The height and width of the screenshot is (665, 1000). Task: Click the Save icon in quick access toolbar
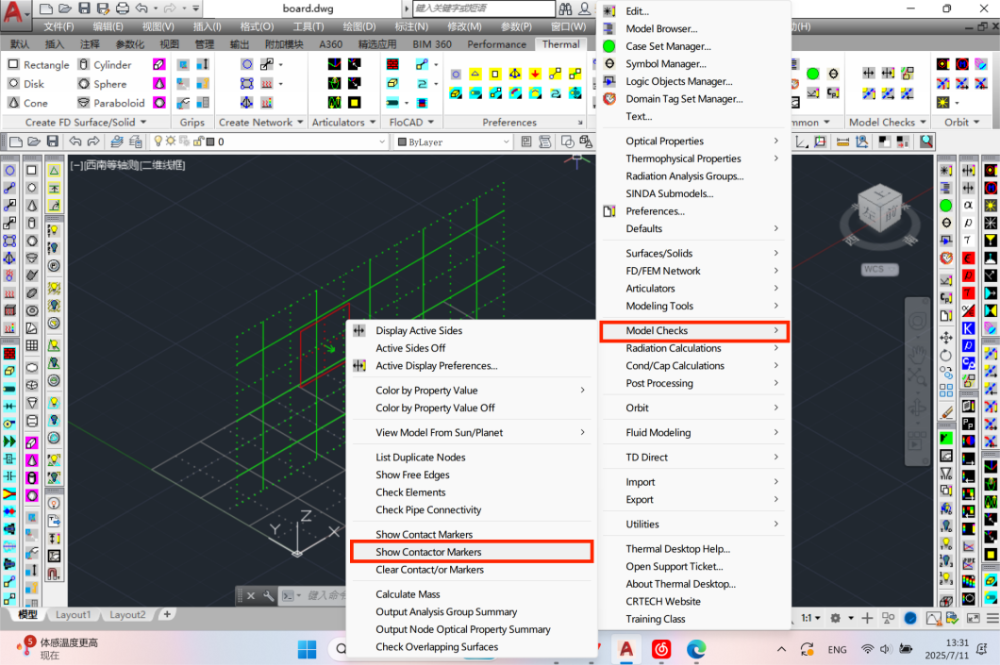84,8
